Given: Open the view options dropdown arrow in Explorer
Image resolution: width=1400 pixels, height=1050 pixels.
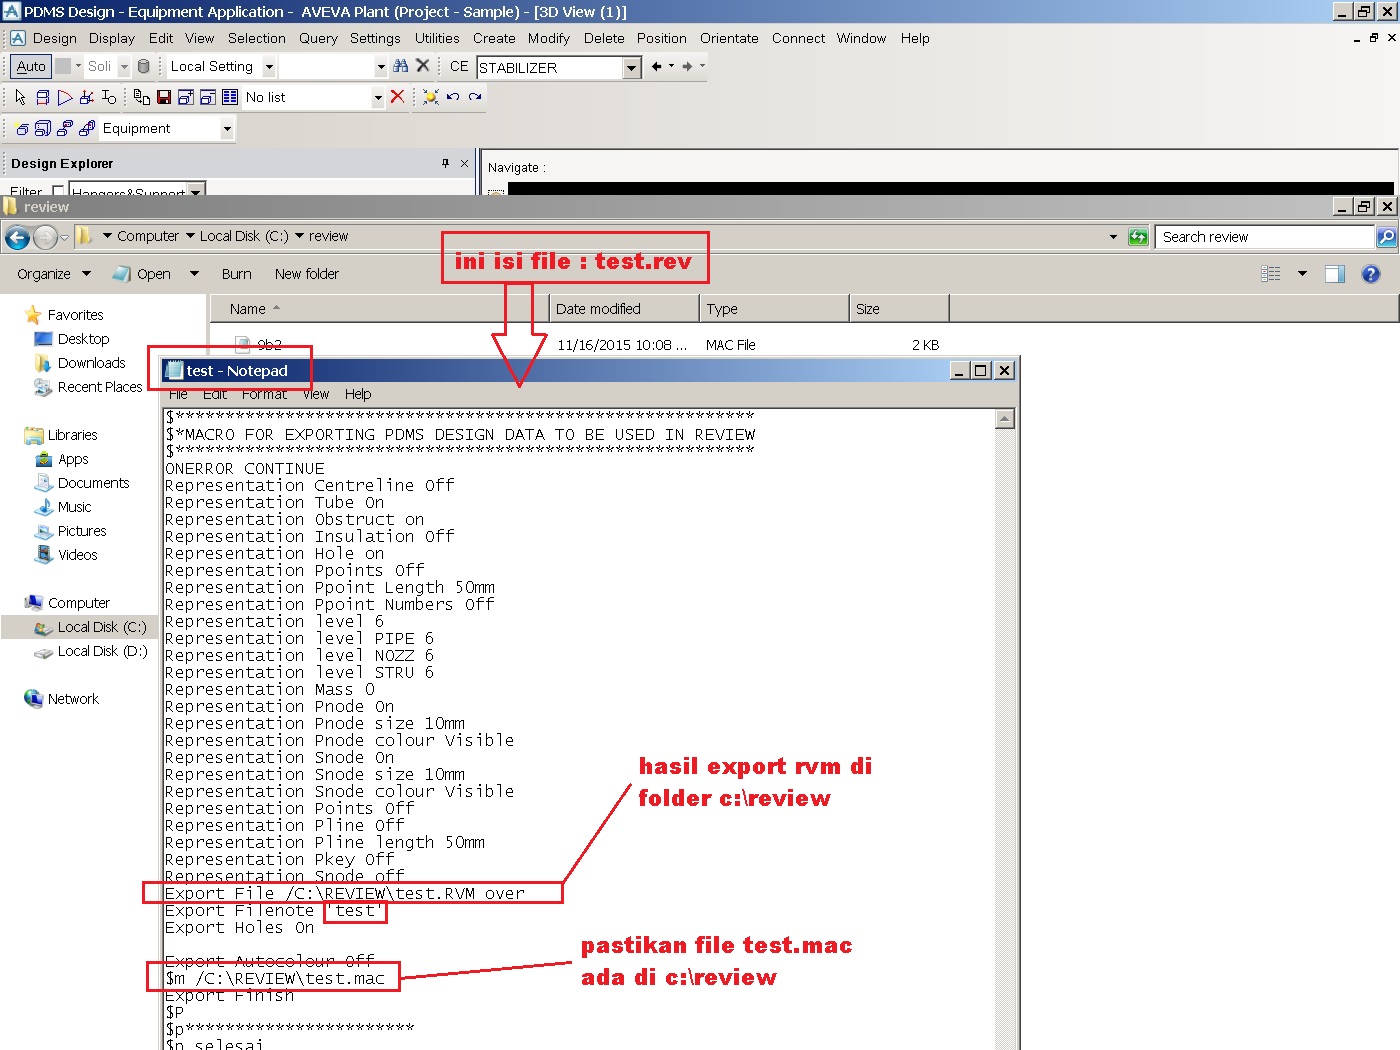Looking at the screenshot, I should pyautogui.click(x=1302, y=274).
